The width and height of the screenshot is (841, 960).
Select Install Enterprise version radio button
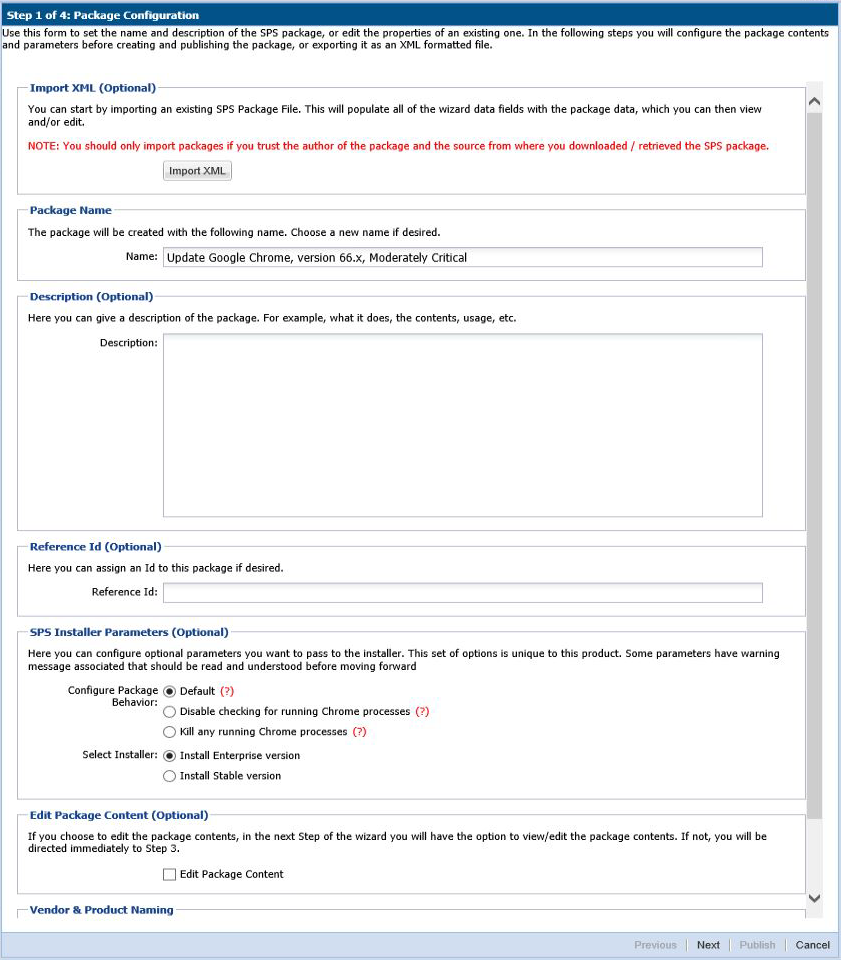(169, 756)
